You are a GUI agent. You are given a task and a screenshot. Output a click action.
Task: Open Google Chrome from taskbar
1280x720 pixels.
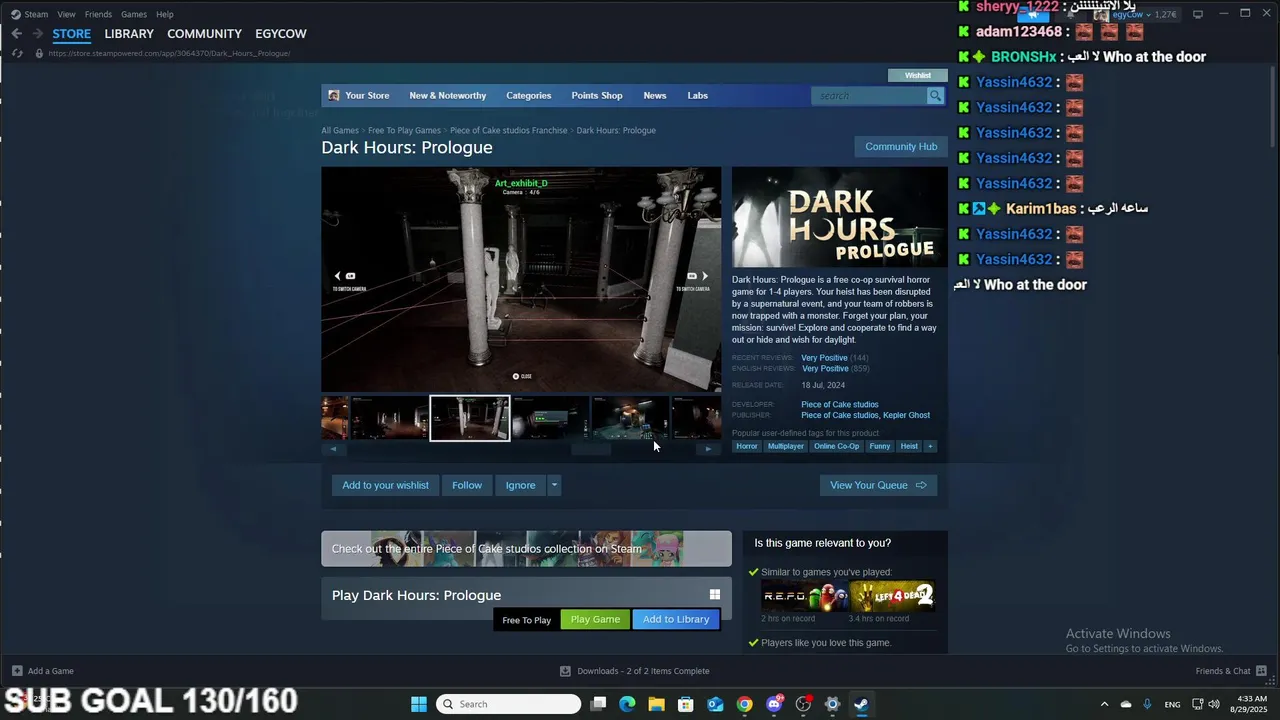tap(744, 704)
